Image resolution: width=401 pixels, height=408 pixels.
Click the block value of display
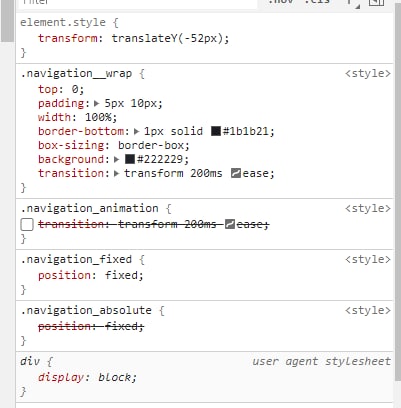click(x=115, y=377)
